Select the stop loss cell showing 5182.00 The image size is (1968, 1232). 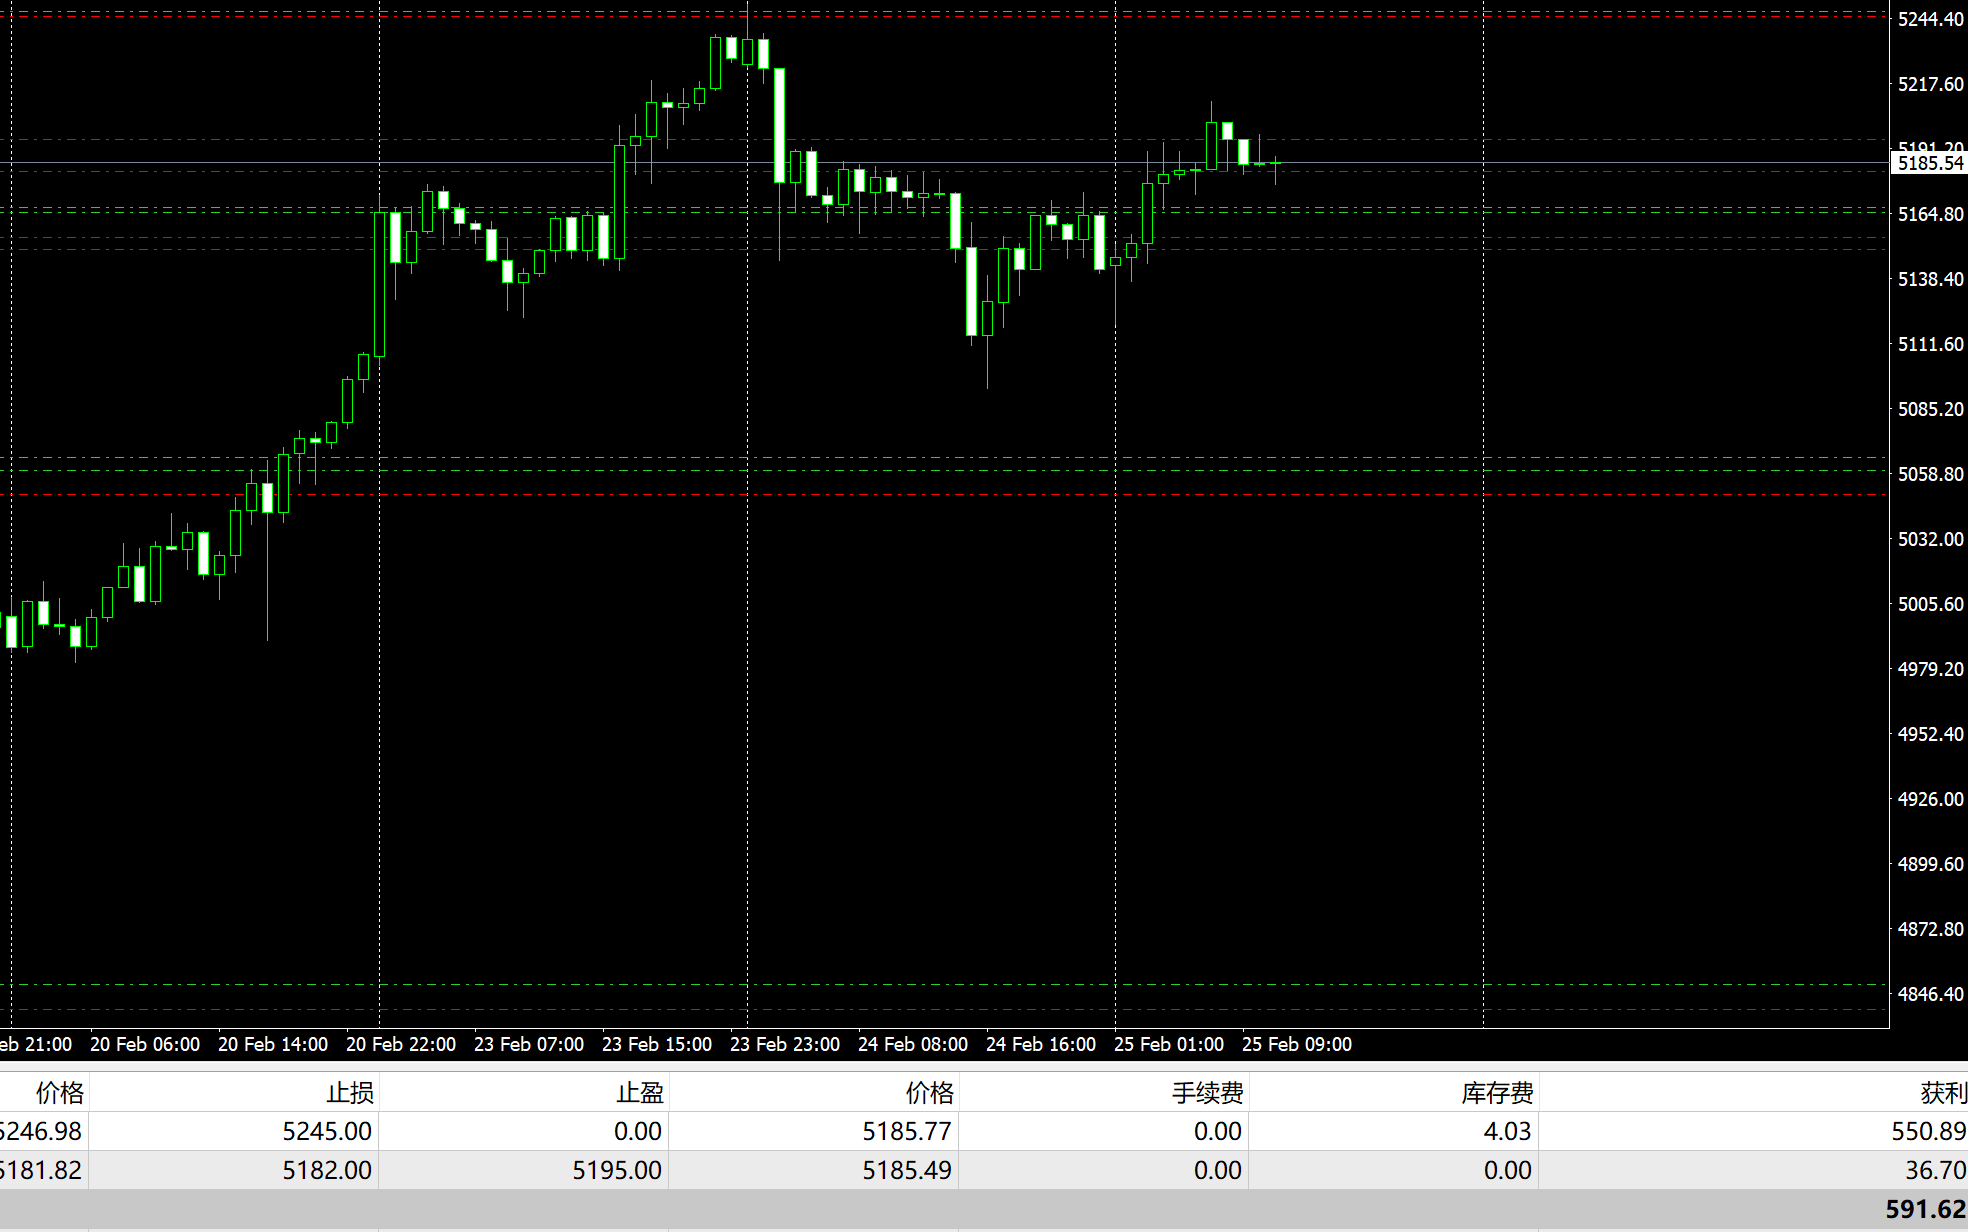tap(326, 1170)
